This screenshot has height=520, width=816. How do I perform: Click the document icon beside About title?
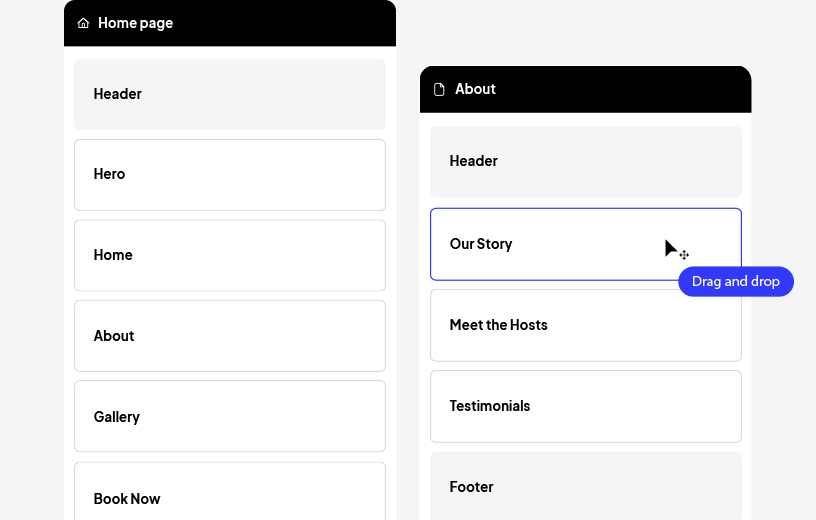tap(439, 89)
